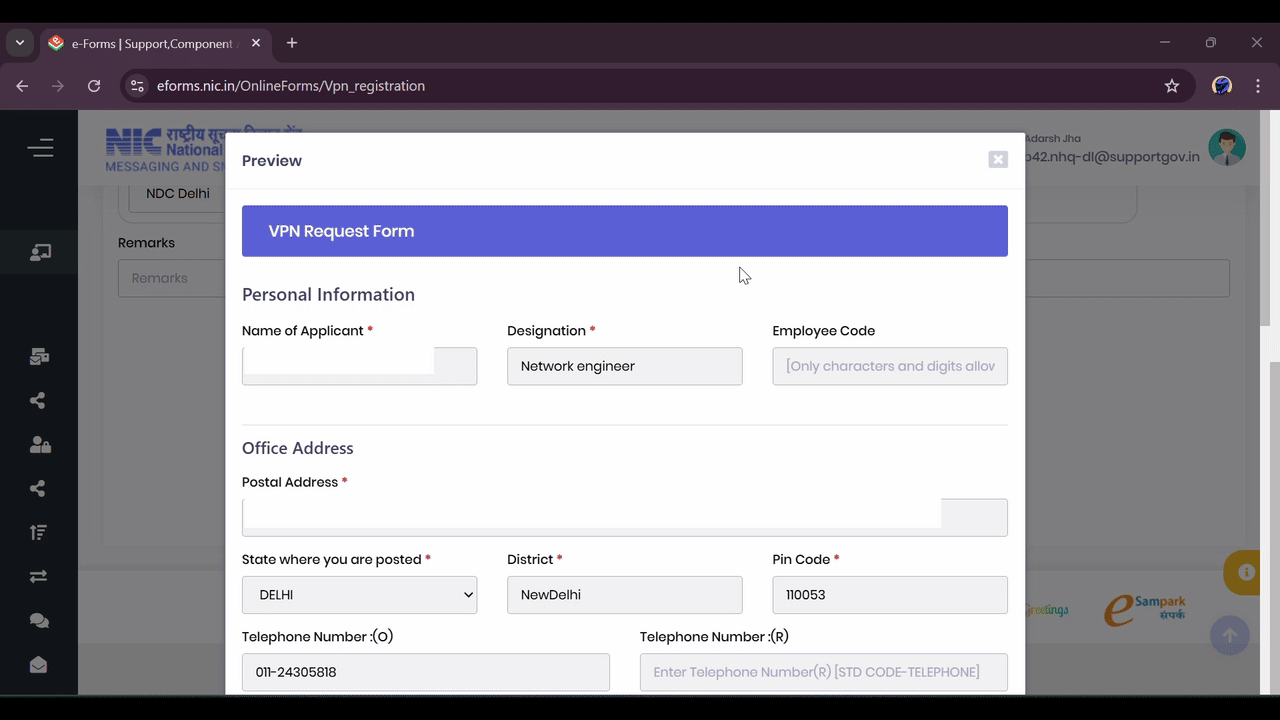1280x720 pixels.
Task: Open the hamburger navigation menu
Action: (40, 147)
